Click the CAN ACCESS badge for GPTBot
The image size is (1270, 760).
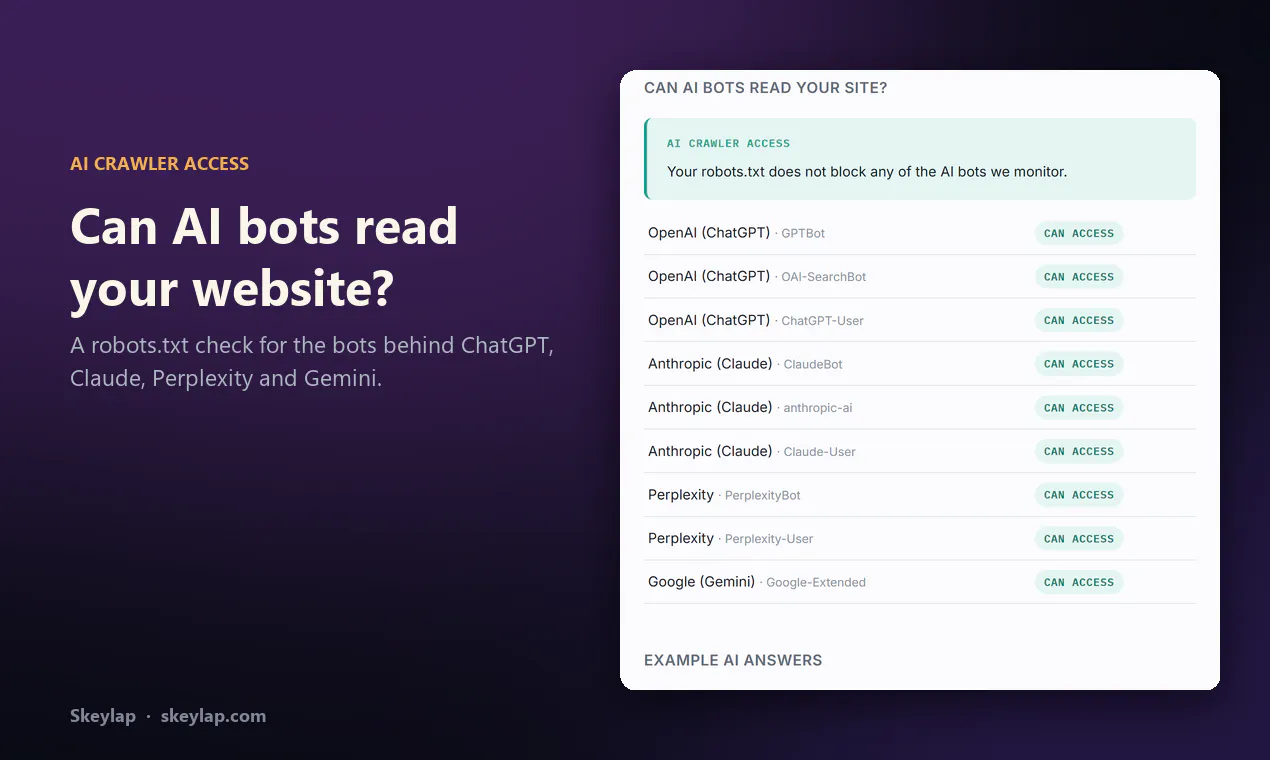click(1079, 234)
